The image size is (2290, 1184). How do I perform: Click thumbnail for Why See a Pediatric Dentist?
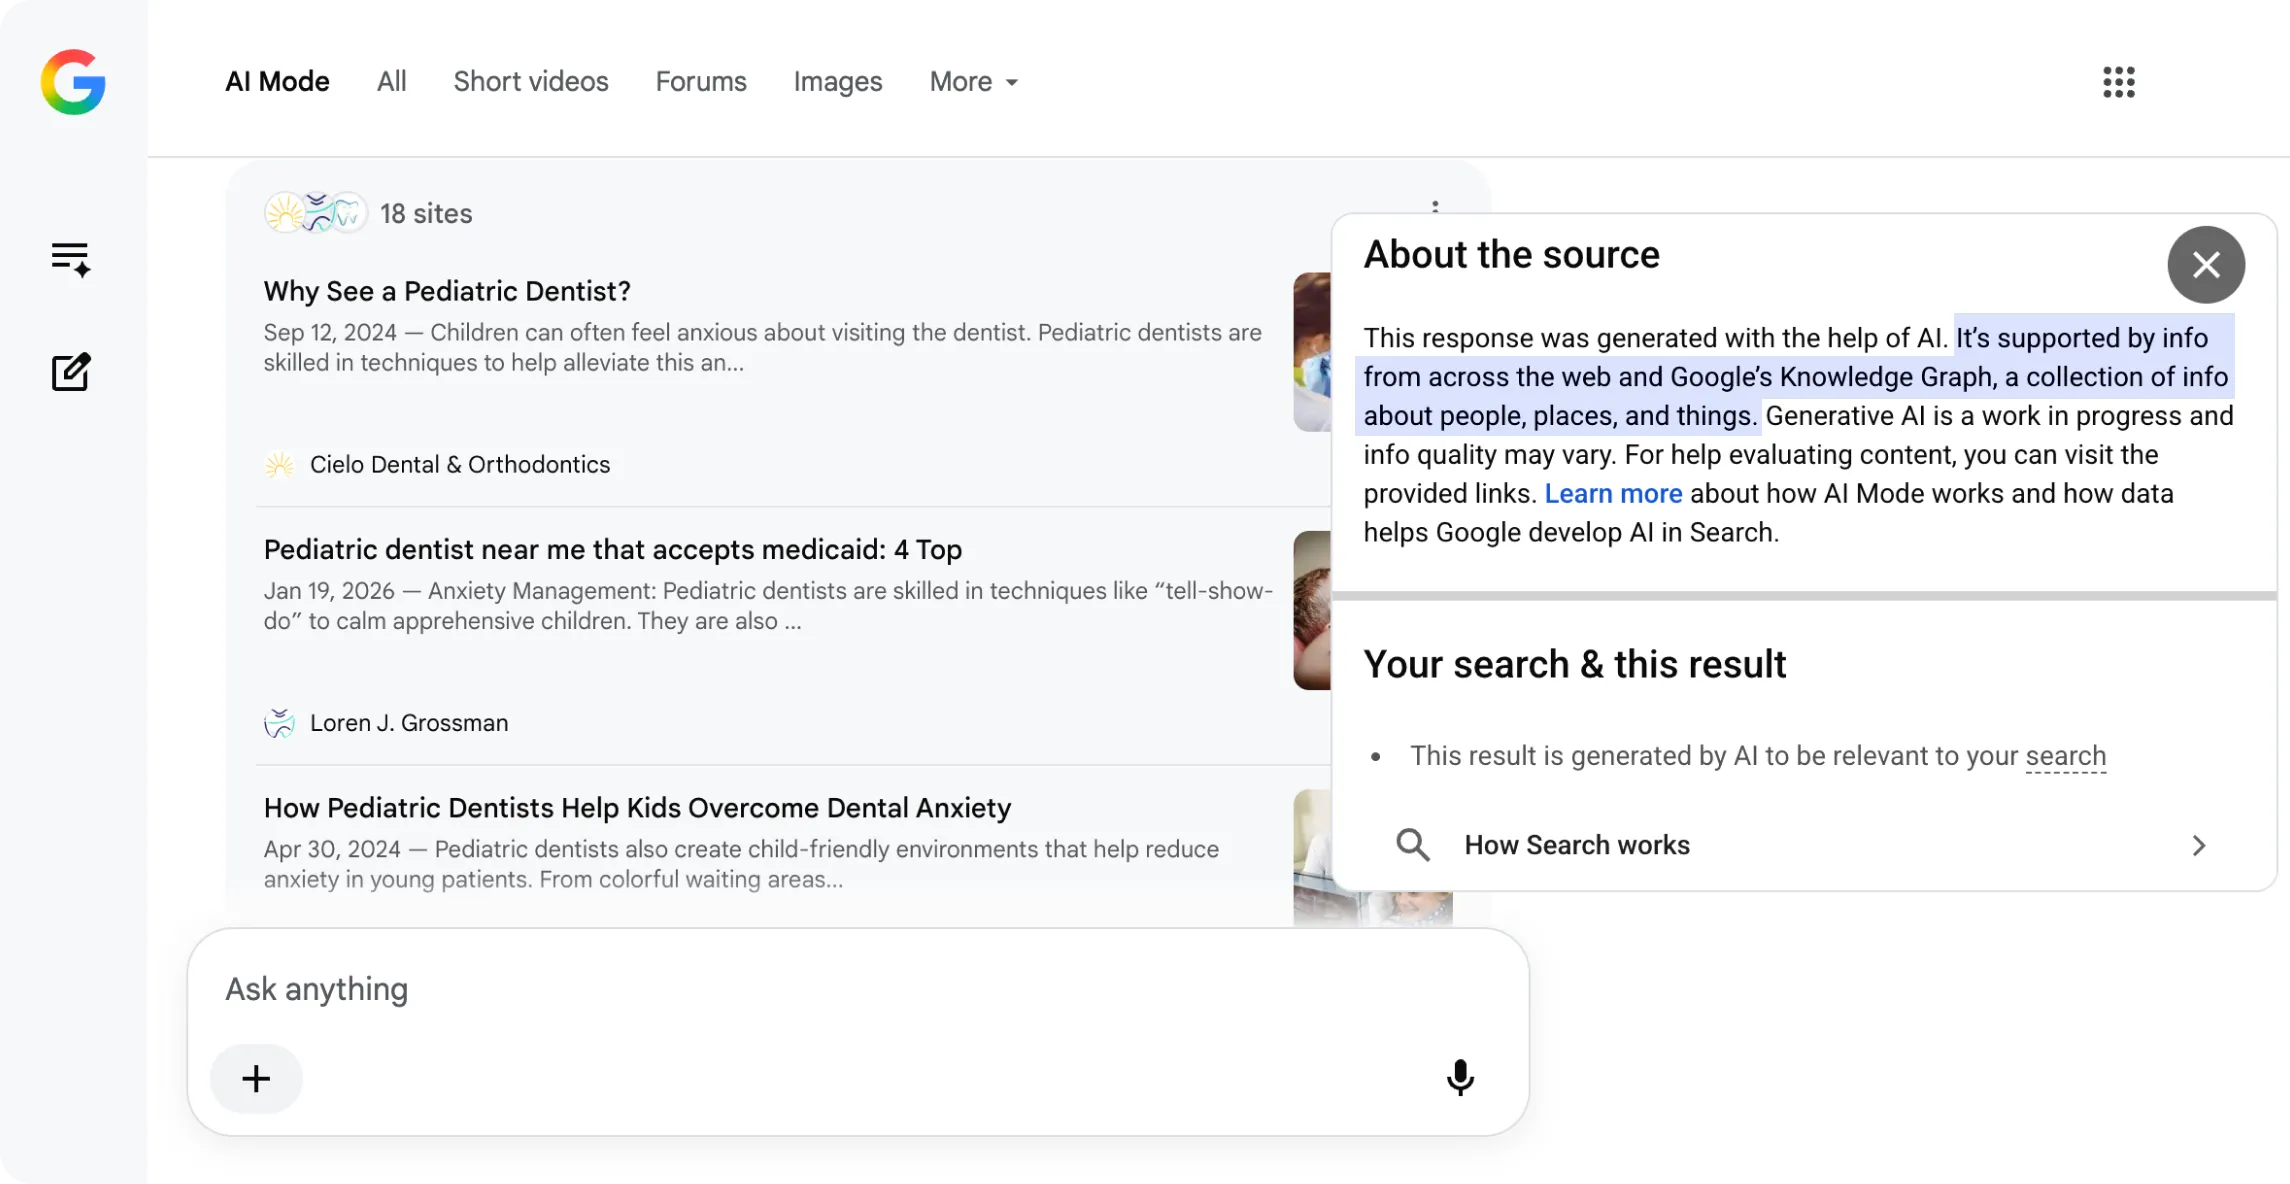(x=1312, y=352)
